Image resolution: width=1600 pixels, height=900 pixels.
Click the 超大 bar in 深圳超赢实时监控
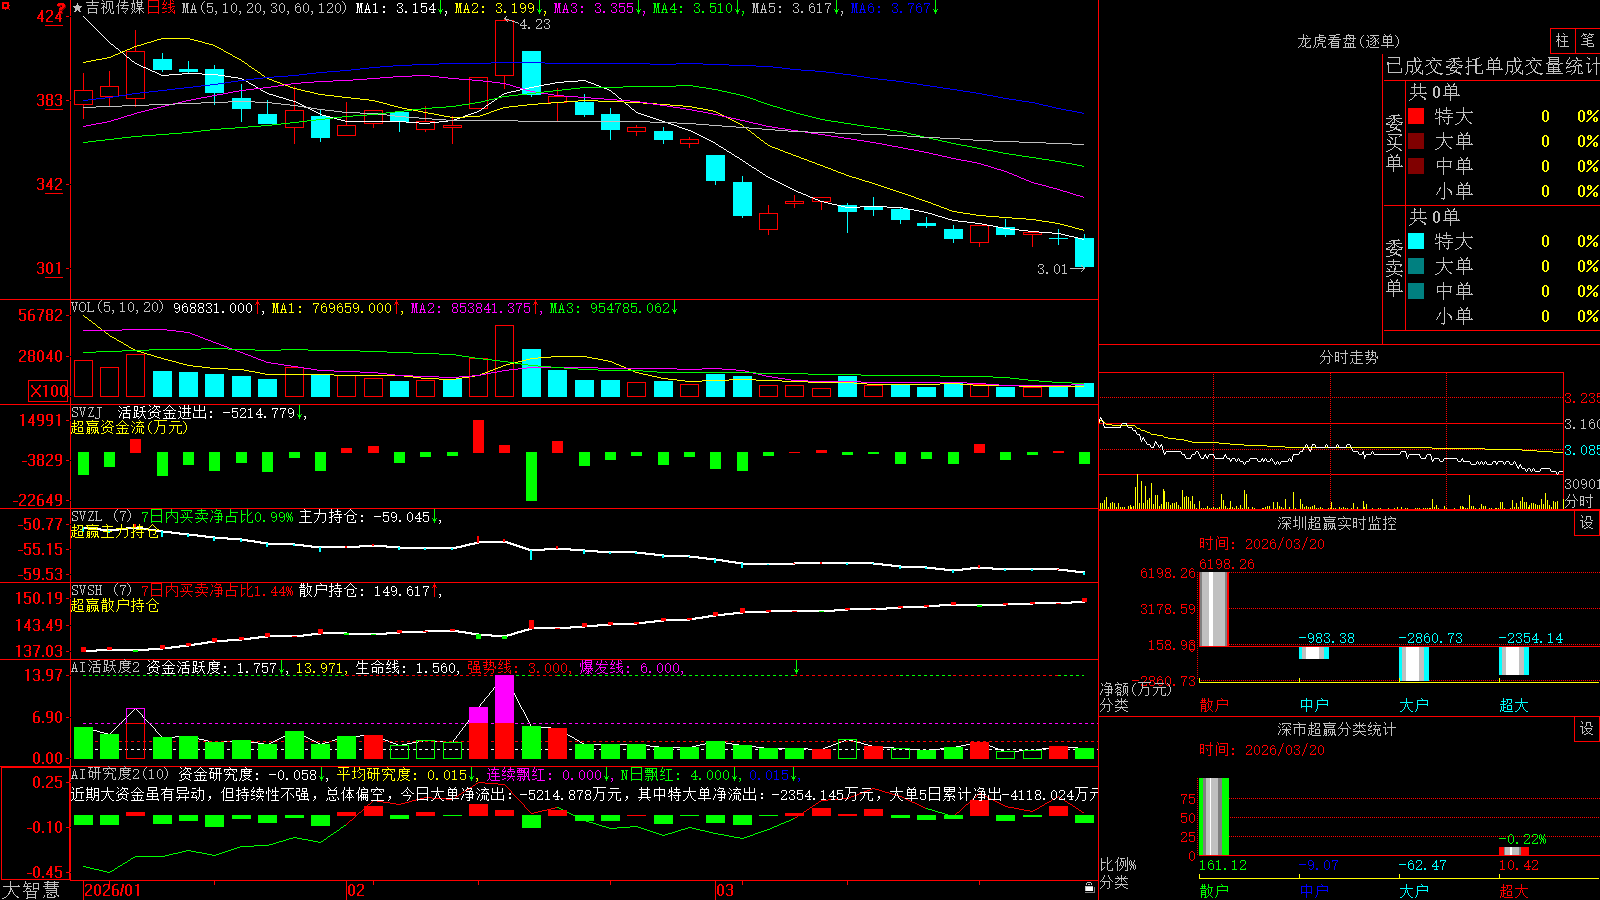point(1514,661)
